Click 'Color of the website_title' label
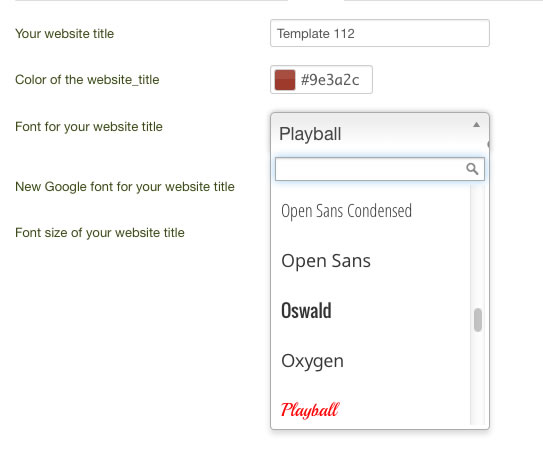The width and height of the screenshot is (543, 471). tap(87, 80)
